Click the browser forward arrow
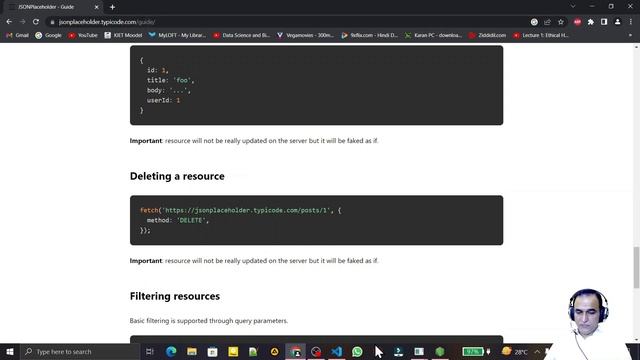The image size is (640, 360). click(22, 22)
